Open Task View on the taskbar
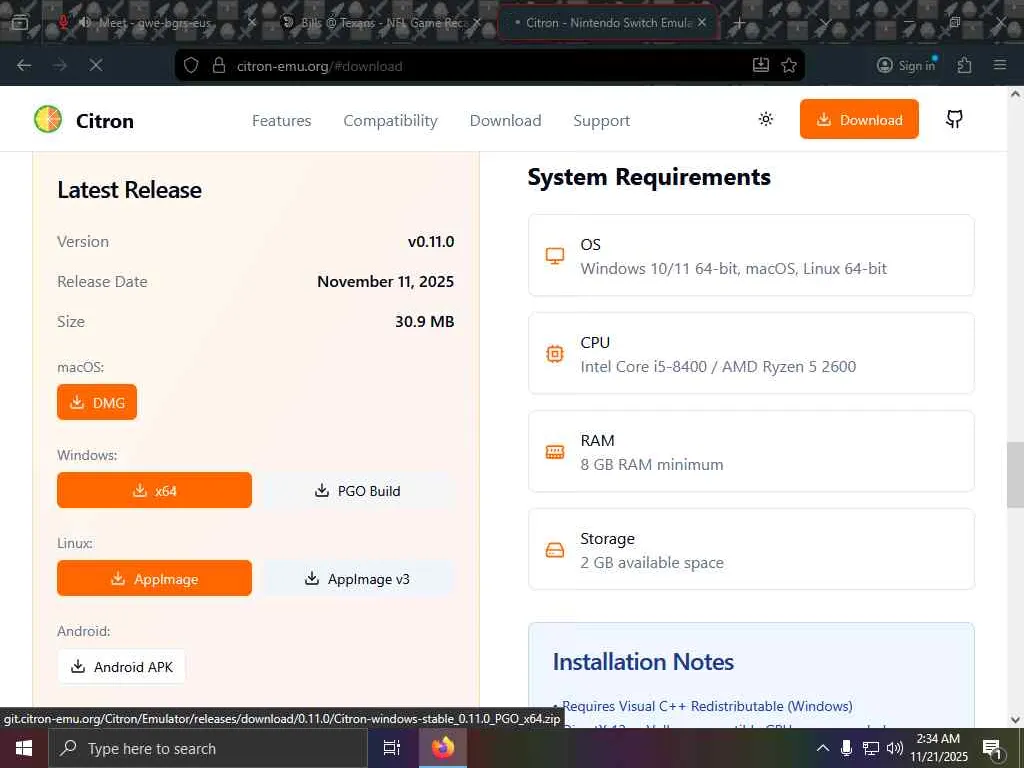1024x768 pixels. 392,748
